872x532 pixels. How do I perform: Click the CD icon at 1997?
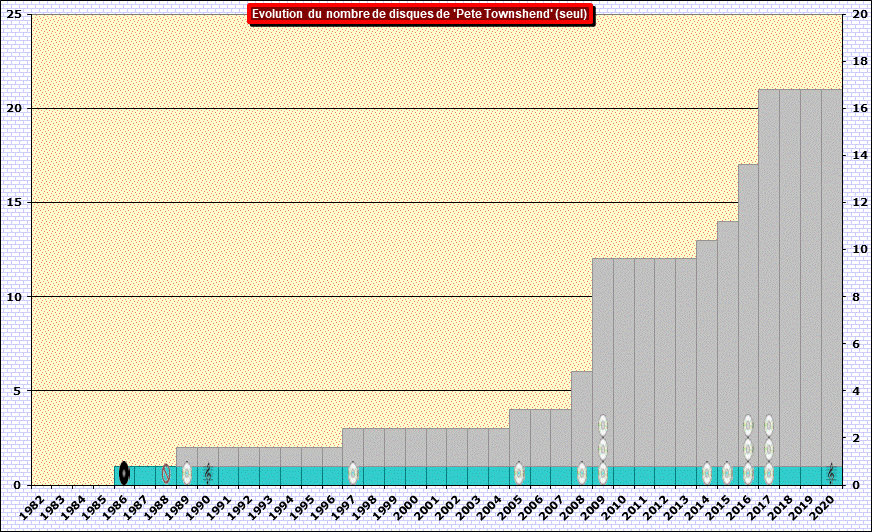353,473
